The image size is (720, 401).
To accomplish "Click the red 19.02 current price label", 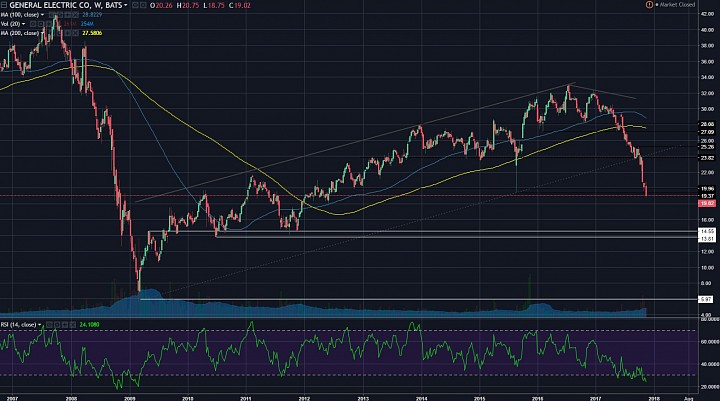I will (x=706, y=203).
